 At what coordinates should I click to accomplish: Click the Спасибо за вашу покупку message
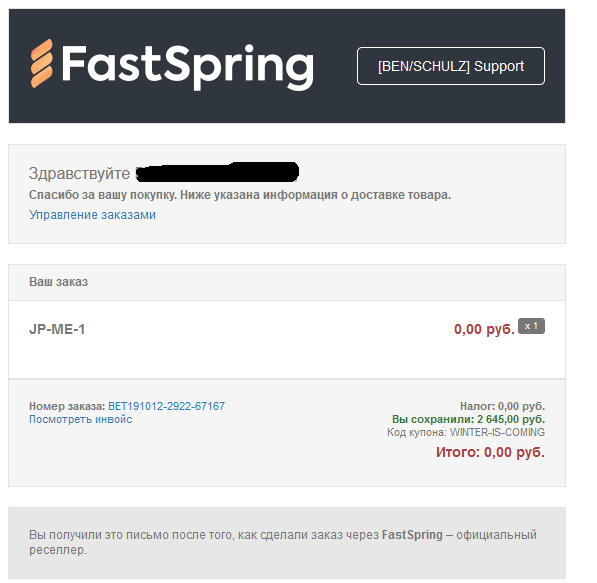(x=240, y=195)
